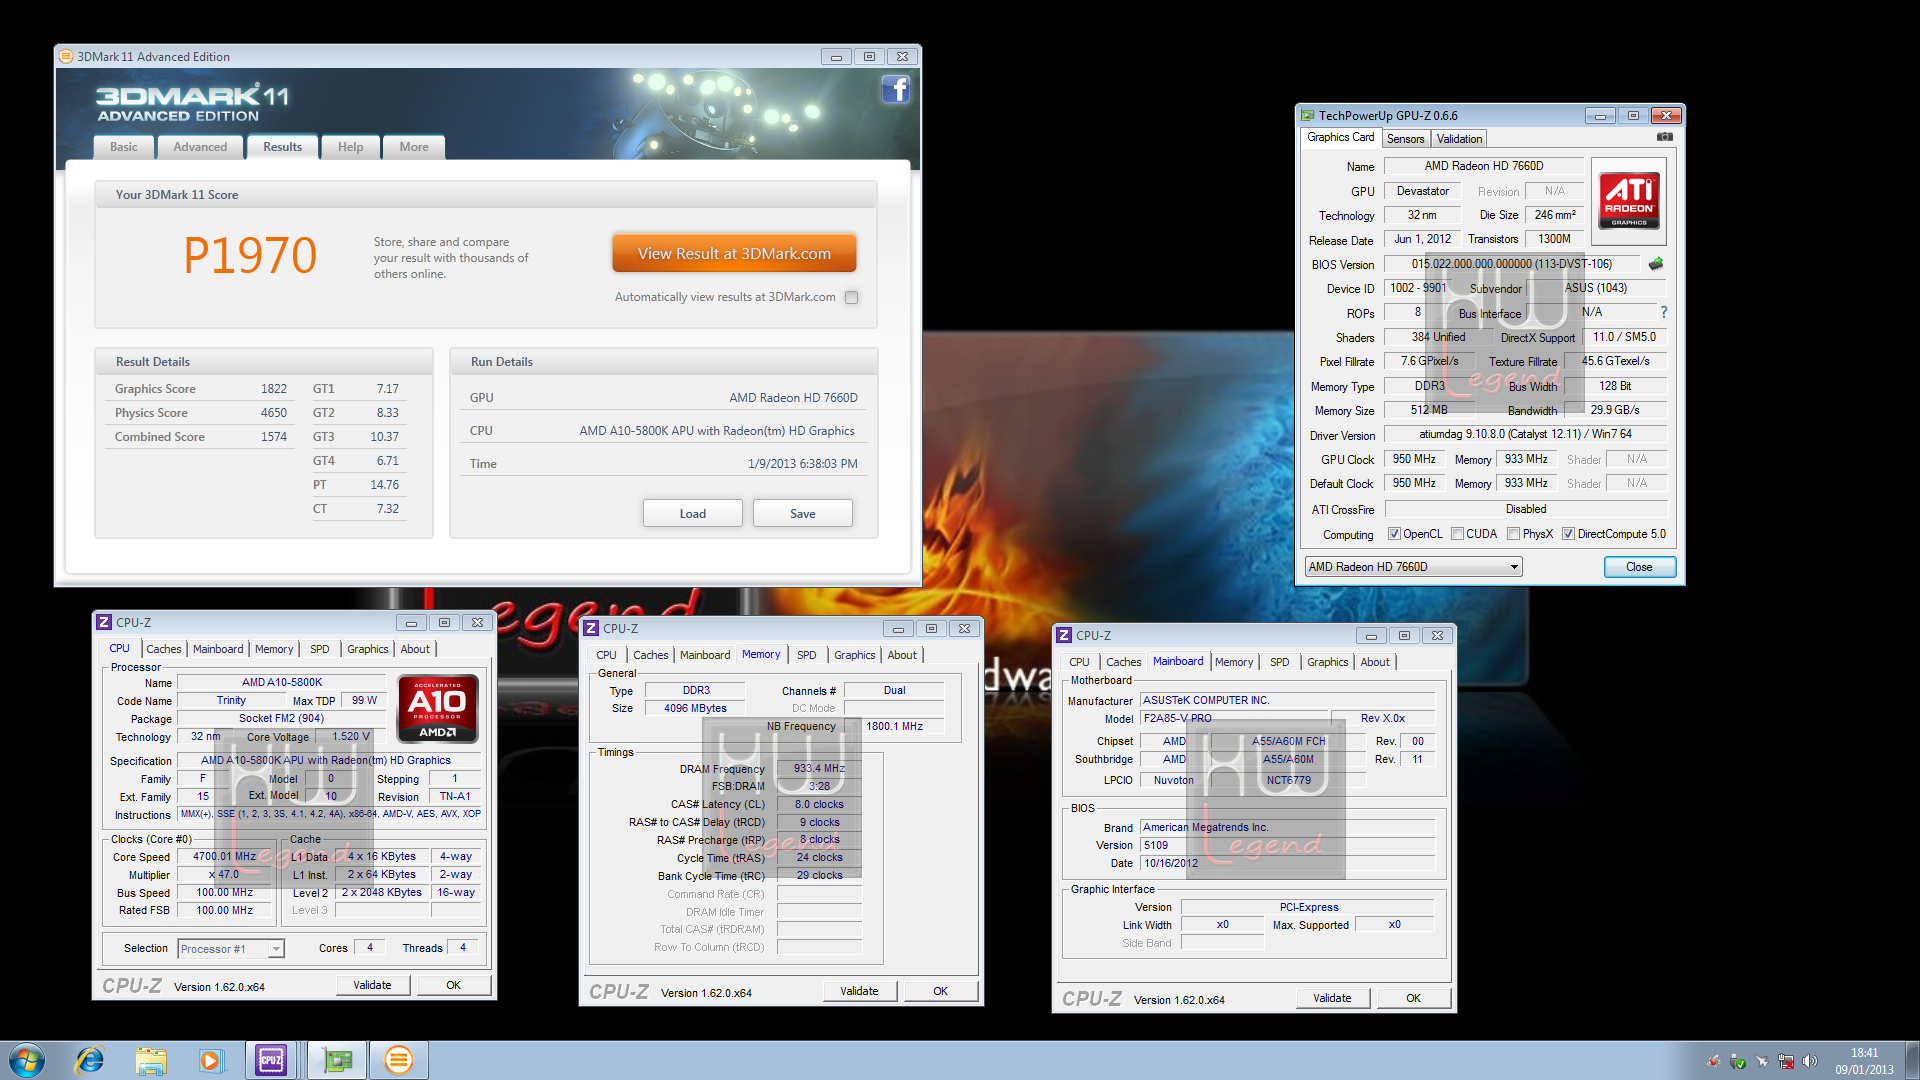The width and height of the screenshot is (1920, 1080).
Task: Open Caches tab in CPU-Z CPU window
Action: pyautogui.click(x=164, y=649)
